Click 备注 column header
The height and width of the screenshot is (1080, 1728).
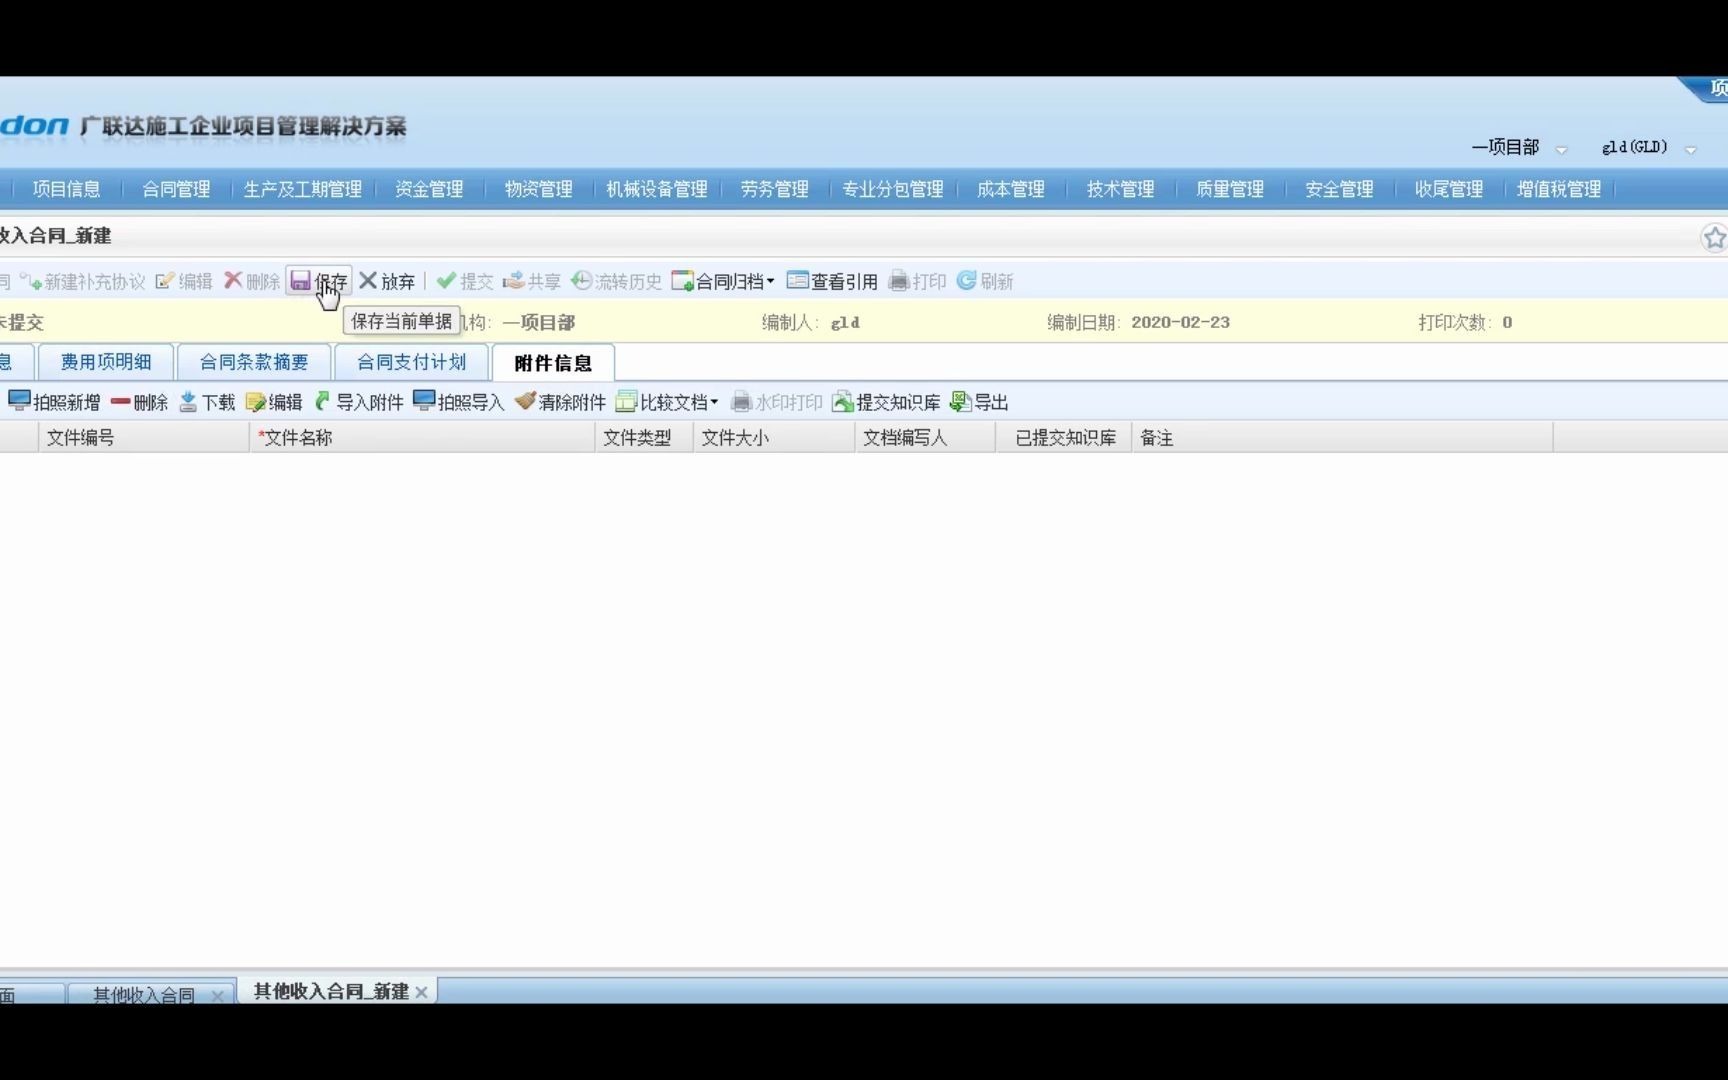(1342, 438)
